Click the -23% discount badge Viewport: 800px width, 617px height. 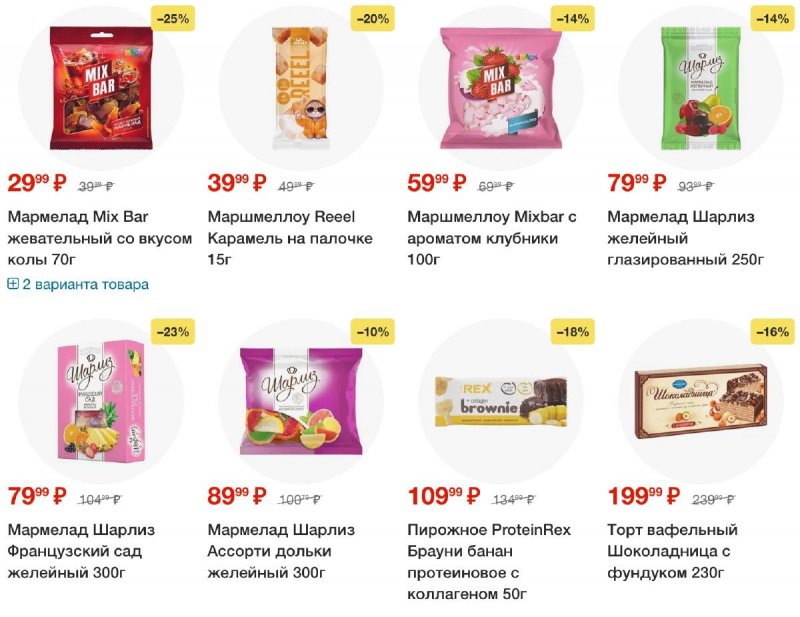[173, 332]
